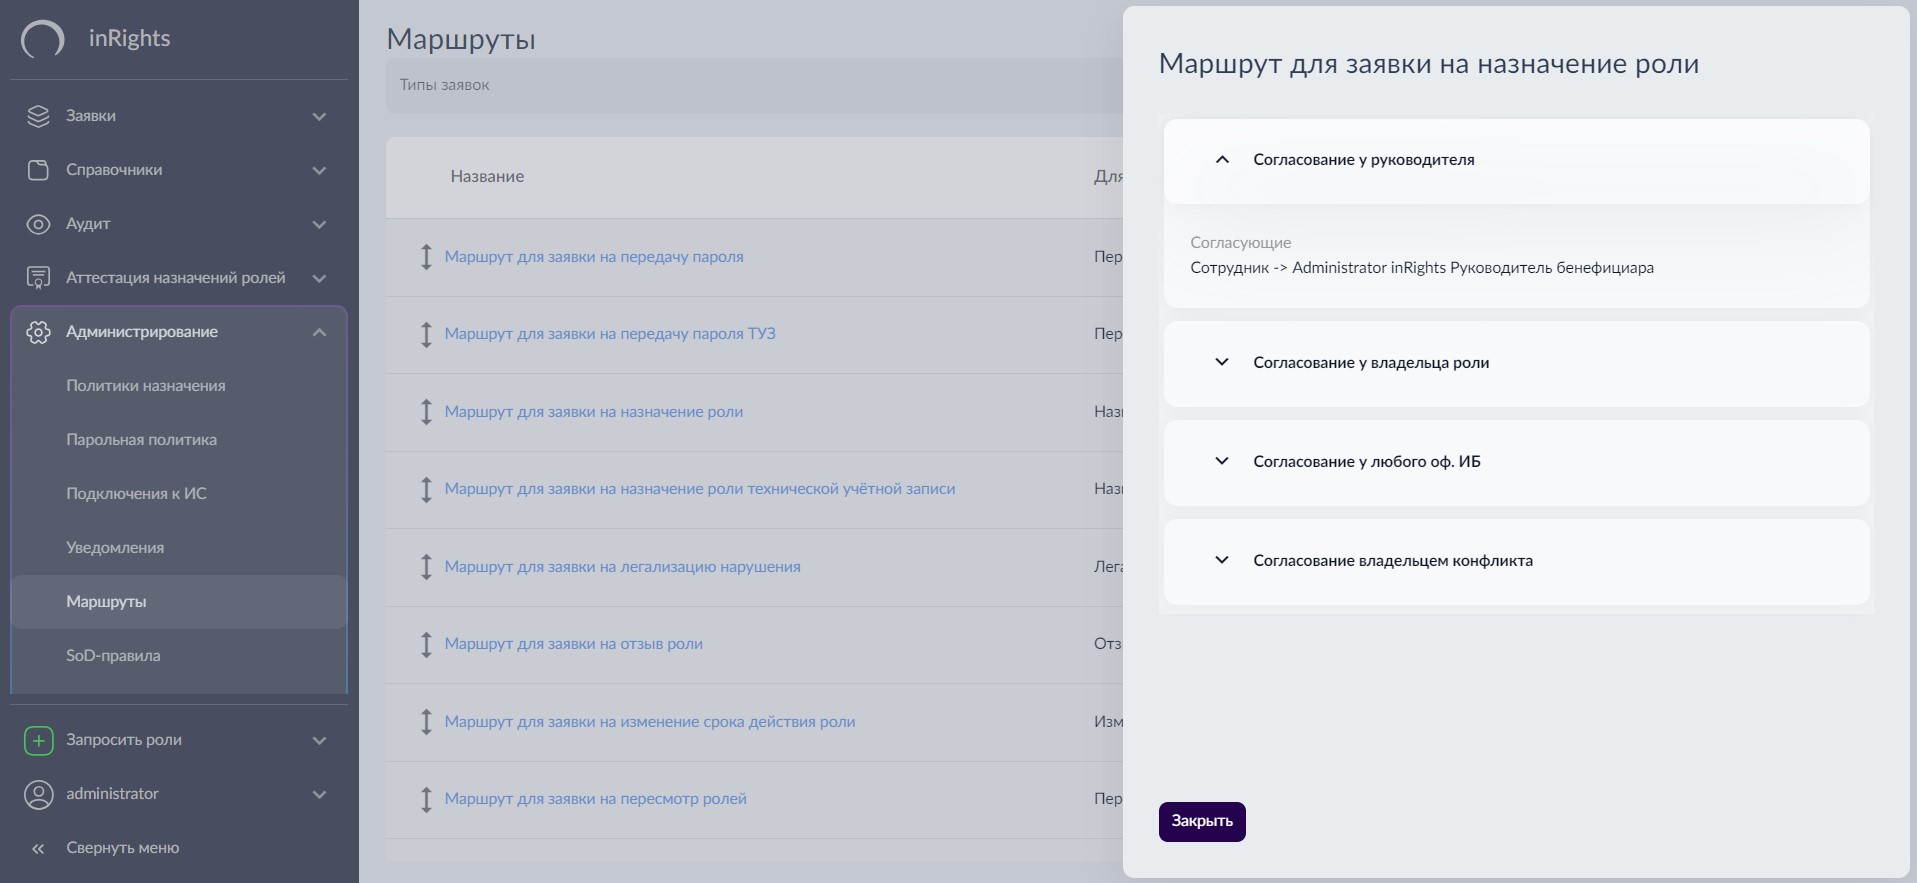1917x883 pixels.
Task: Collapse the Администрирование menu chevron
Action: 320,332
